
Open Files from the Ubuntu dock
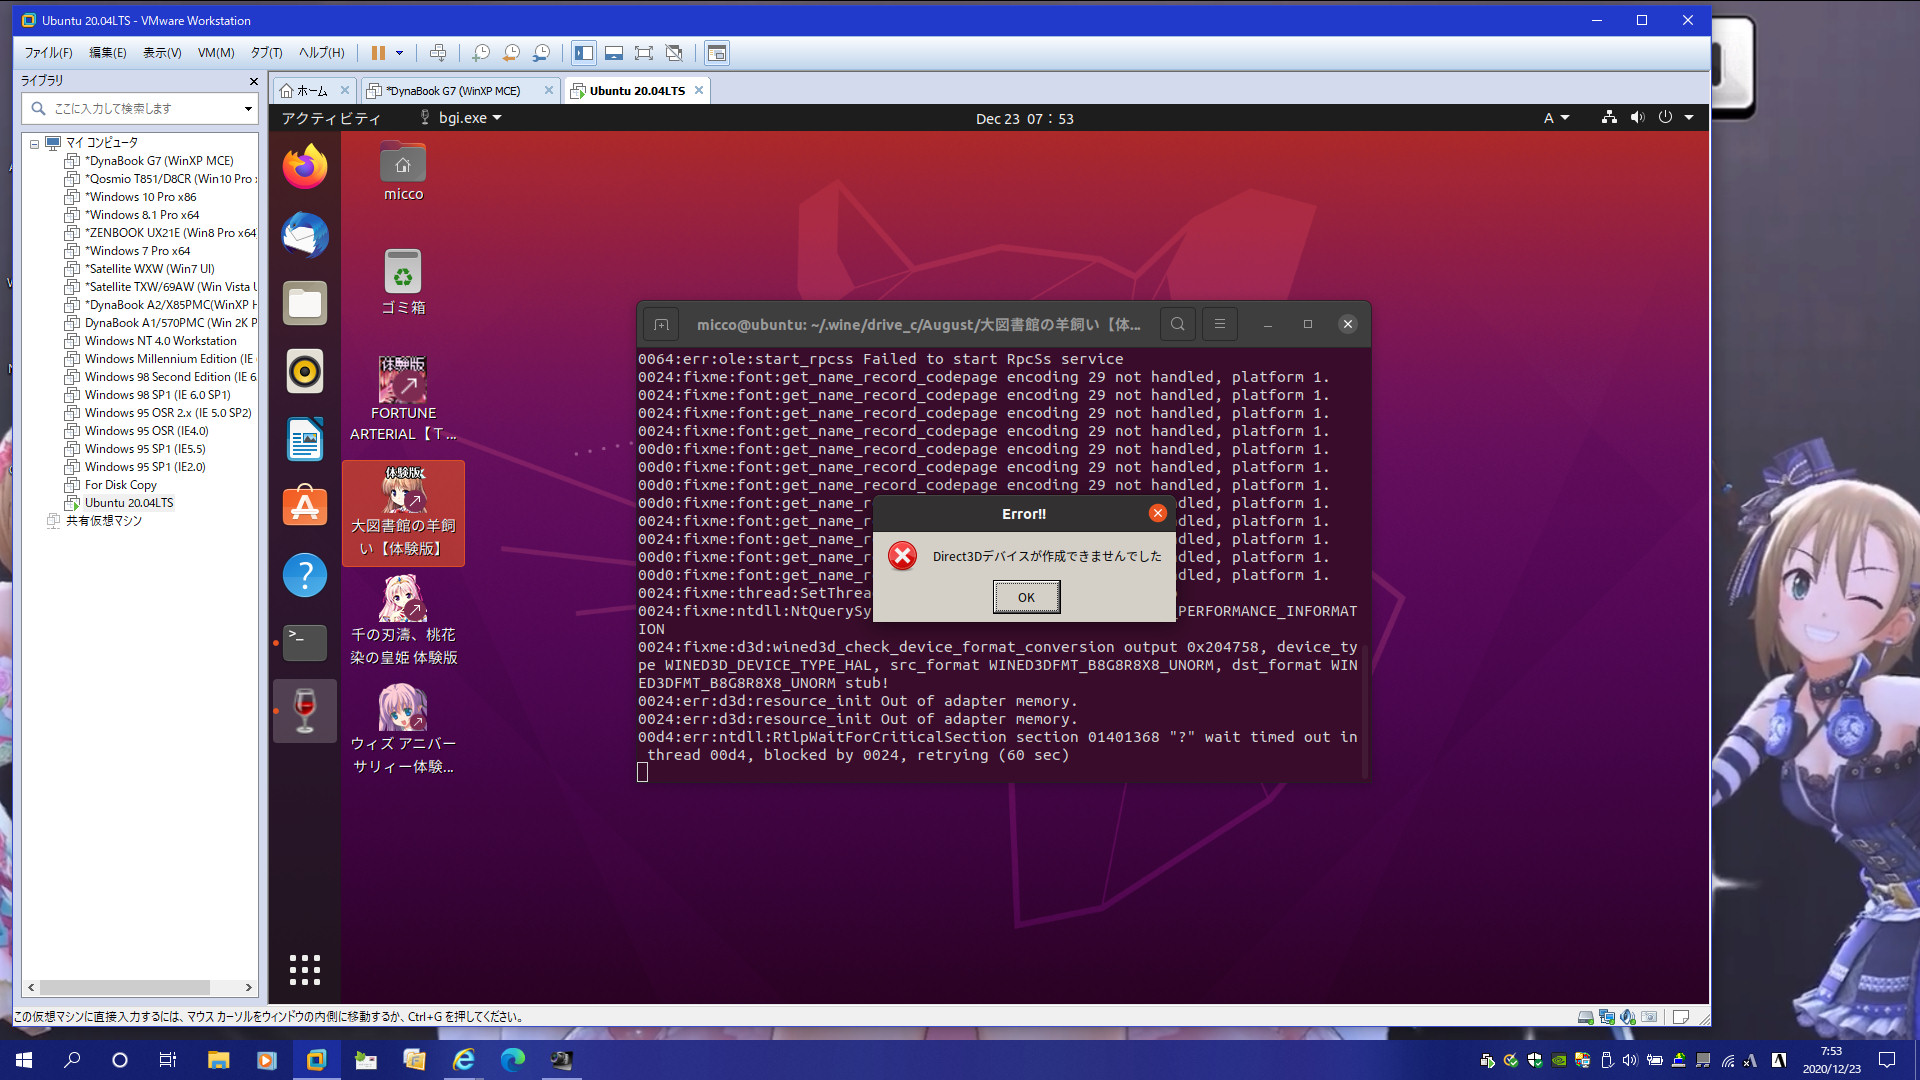click(x=305, y=303)
